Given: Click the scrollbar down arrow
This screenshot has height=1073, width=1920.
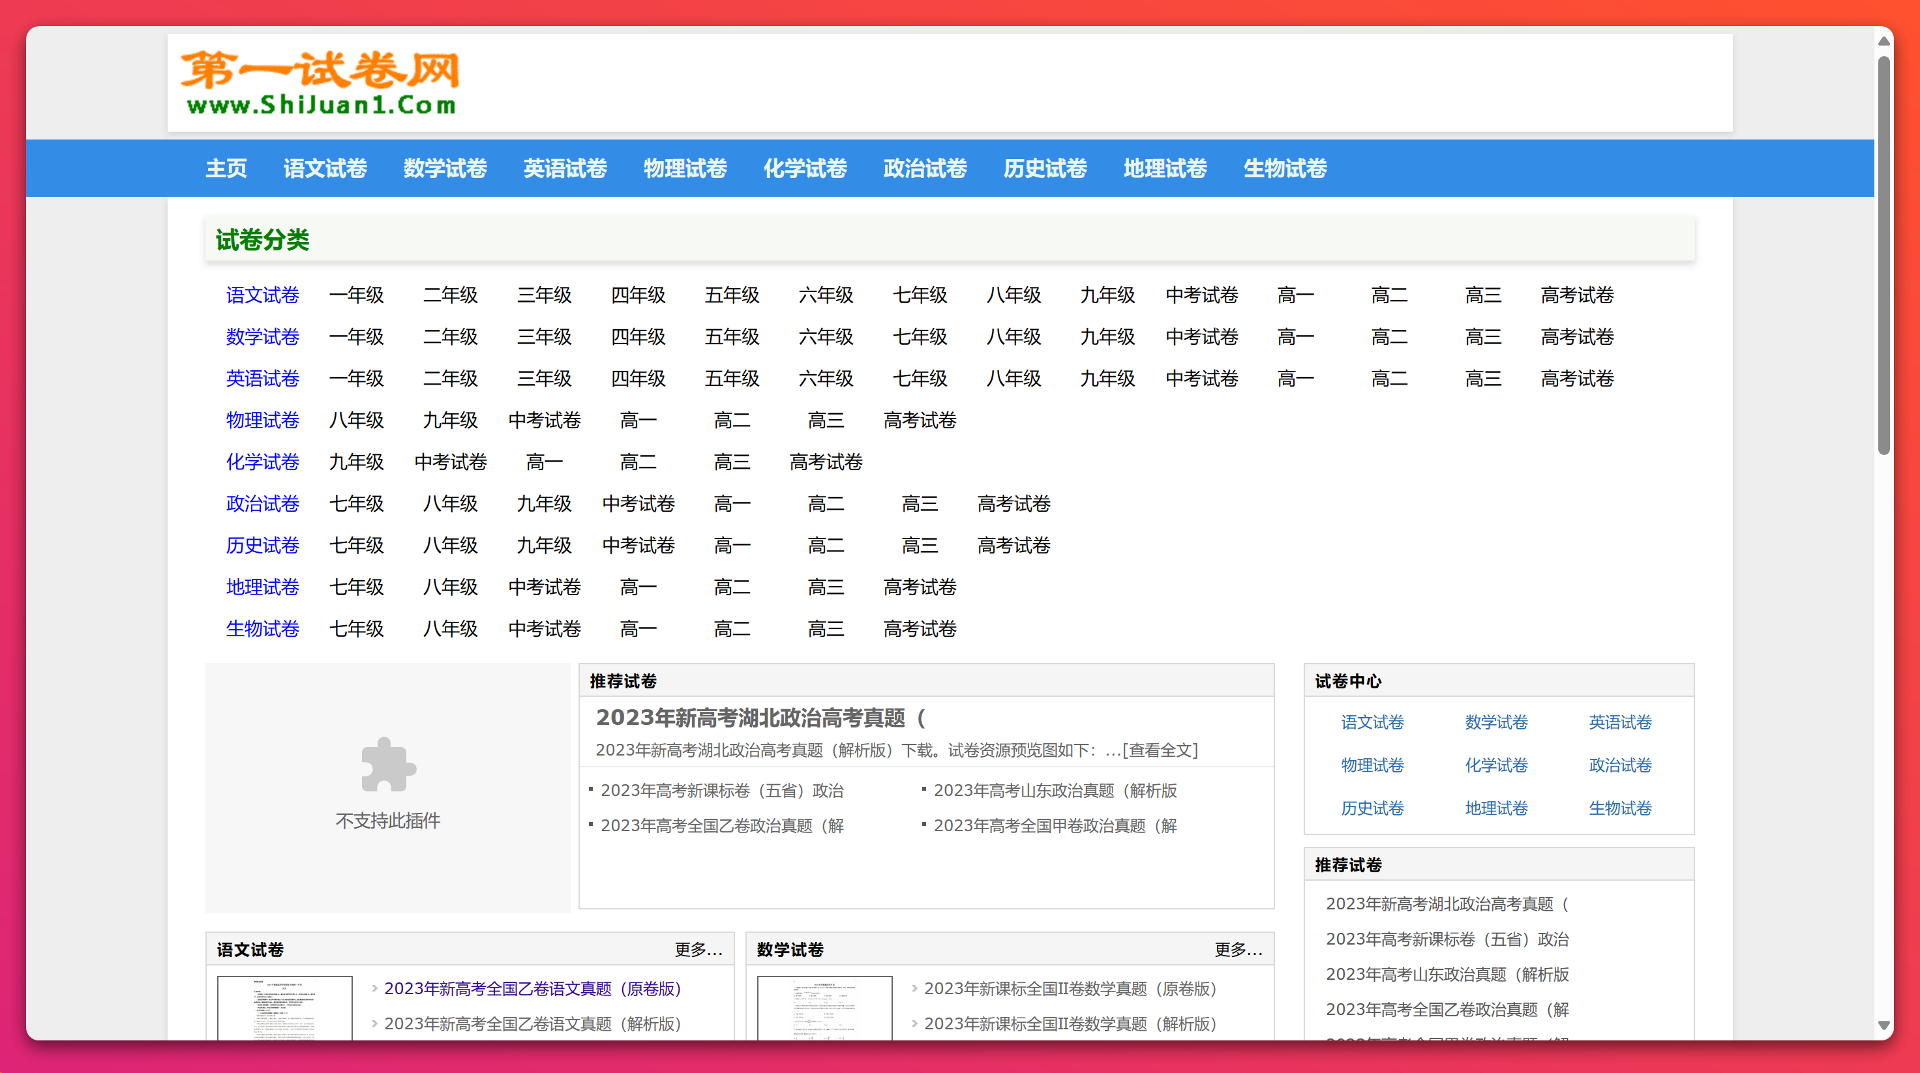Looking at the screenshot, I should point(1884,1025).
